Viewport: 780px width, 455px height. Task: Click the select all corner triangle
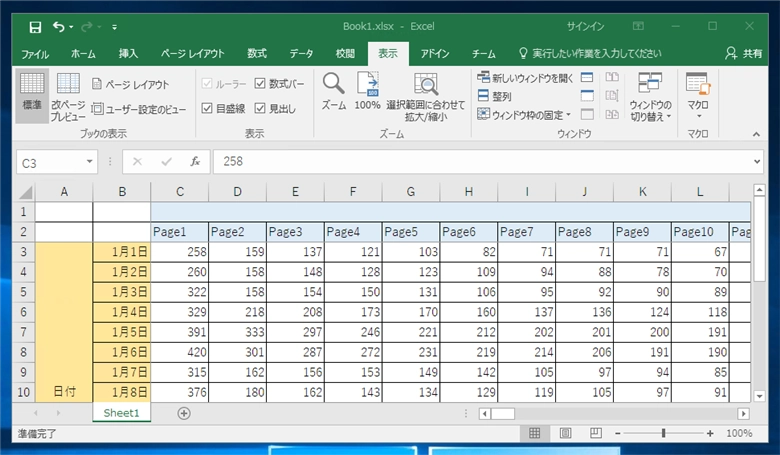coord(25,192)
